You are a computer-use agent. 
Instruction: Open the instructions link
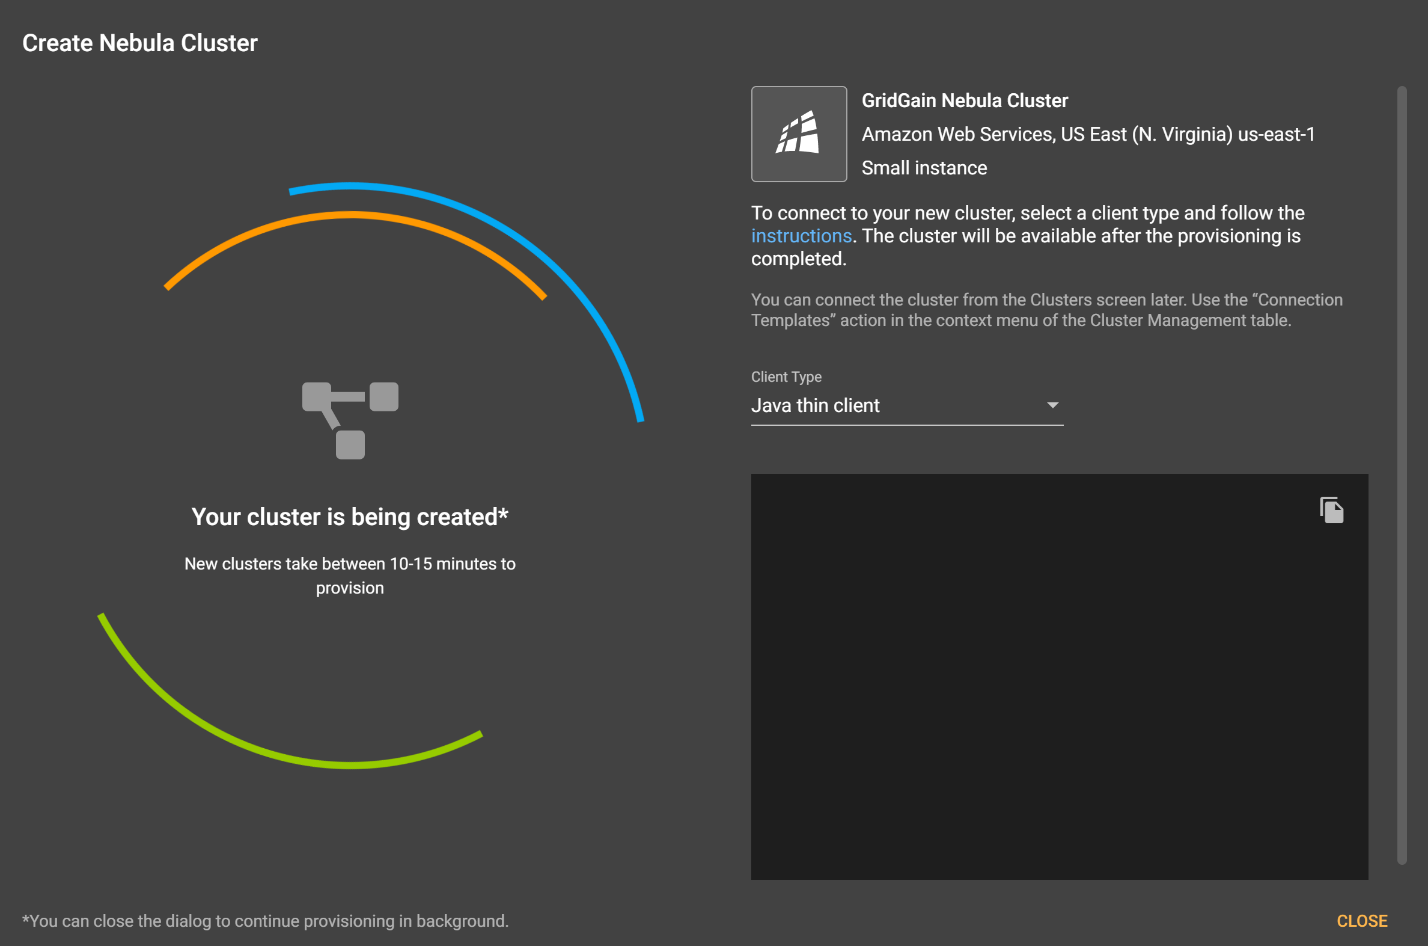point(801,236)
